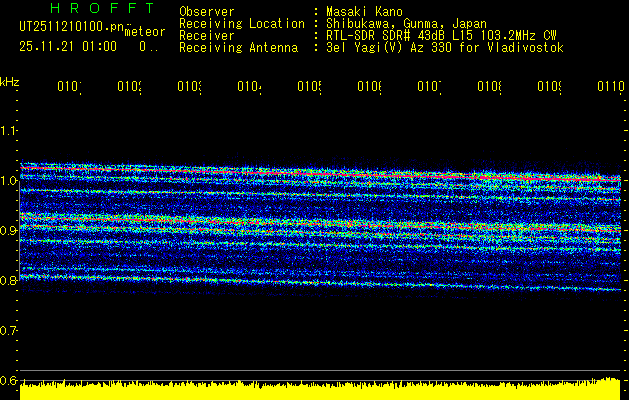Click the 1.0 frequency axis label
The width and height of the screenshot is (629, 400).
tap(10, 181)
